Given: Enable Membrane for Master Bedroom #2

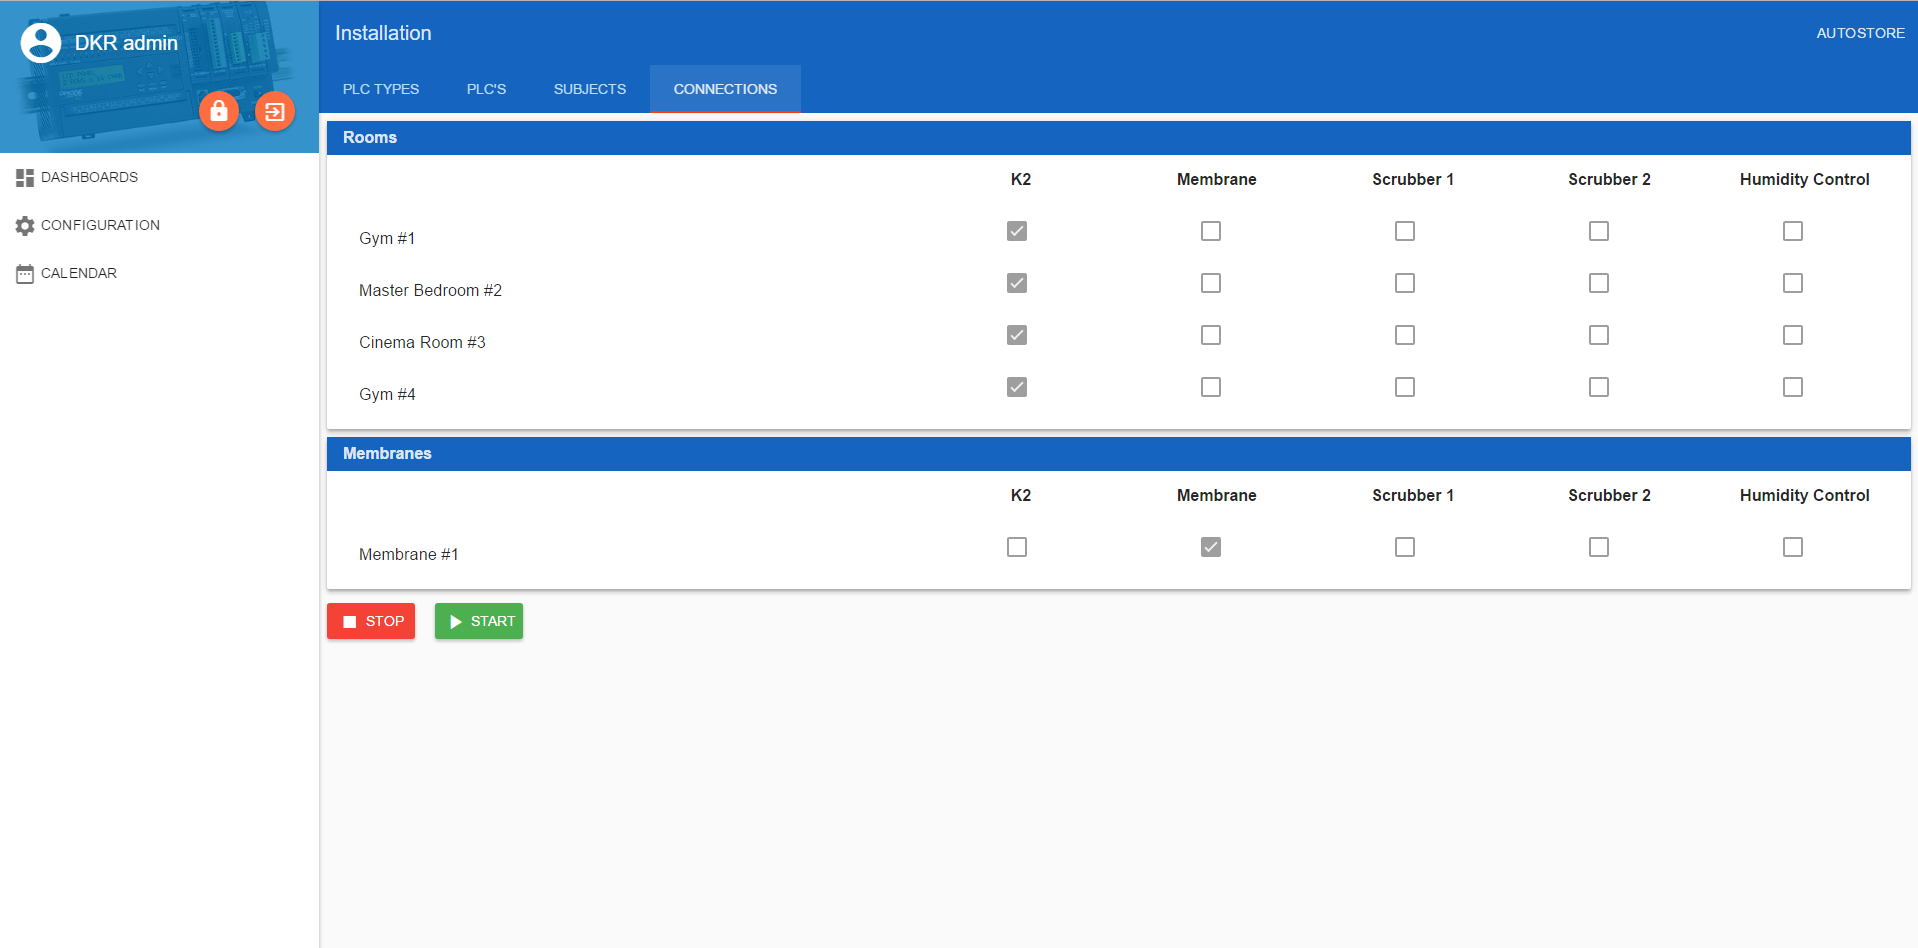Looking at the screenshot, I should tap(1211, 283).
